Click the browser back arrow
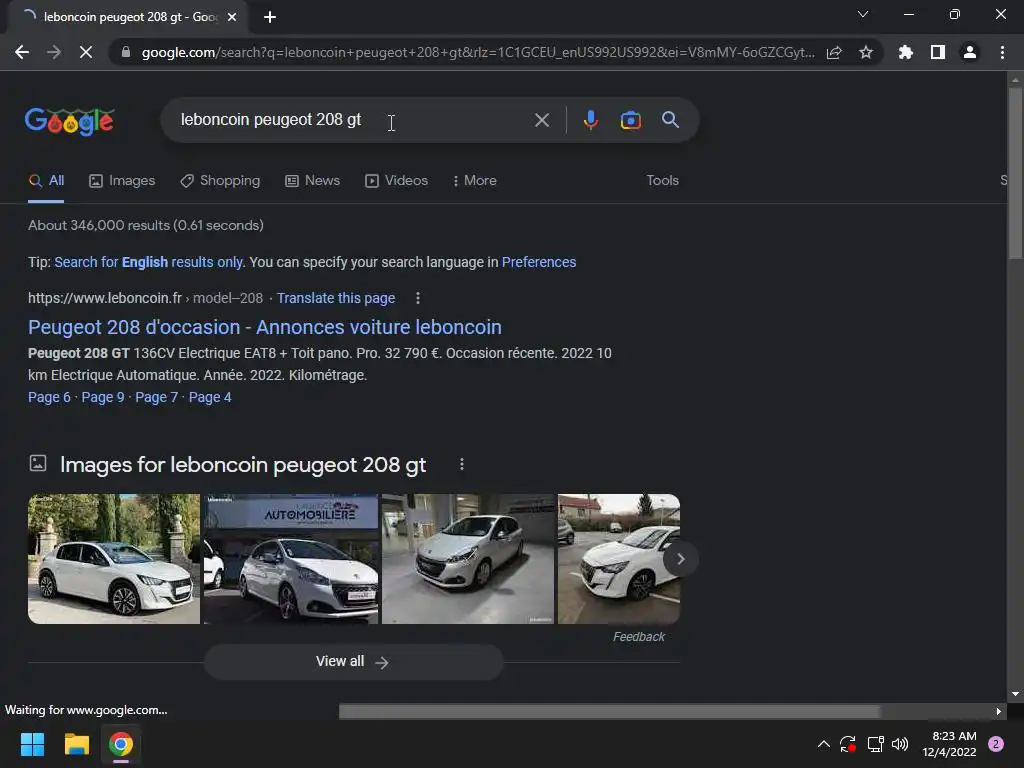 22,52
